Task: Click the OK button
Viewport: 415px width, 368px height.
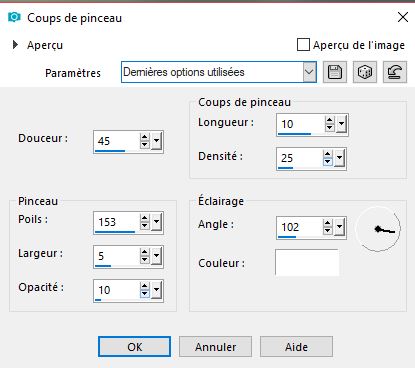Action: tap(134, 347)
